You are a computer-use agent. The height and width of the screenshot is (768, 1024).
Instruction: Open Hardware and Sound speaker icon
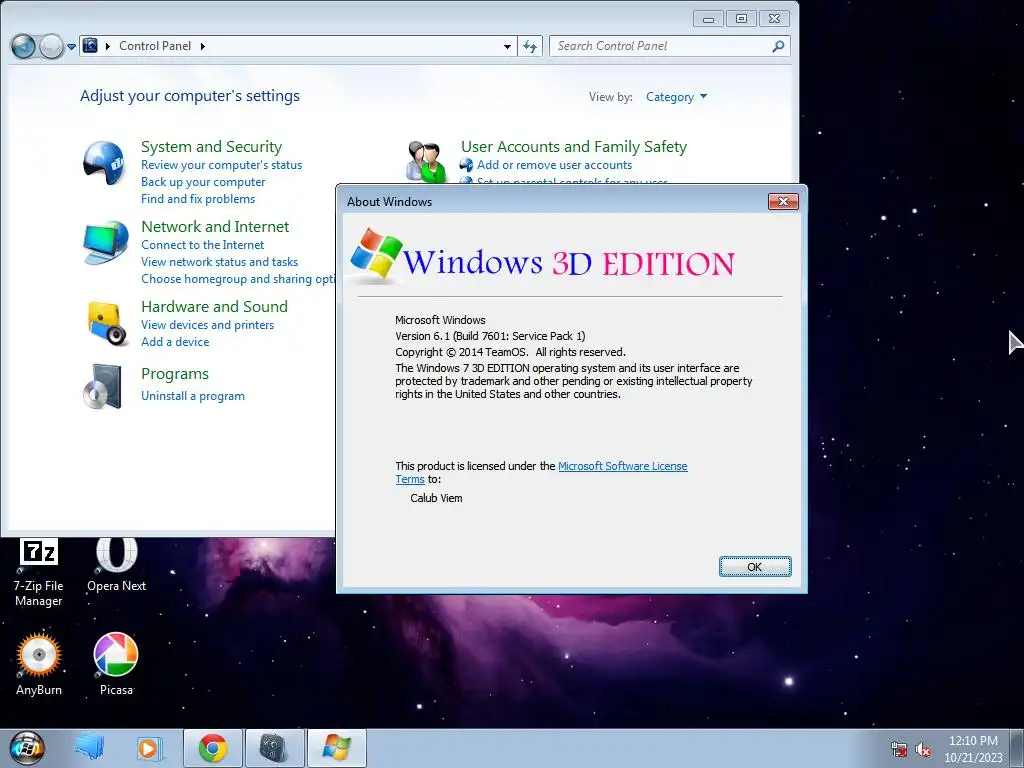(x=106, y=323)
